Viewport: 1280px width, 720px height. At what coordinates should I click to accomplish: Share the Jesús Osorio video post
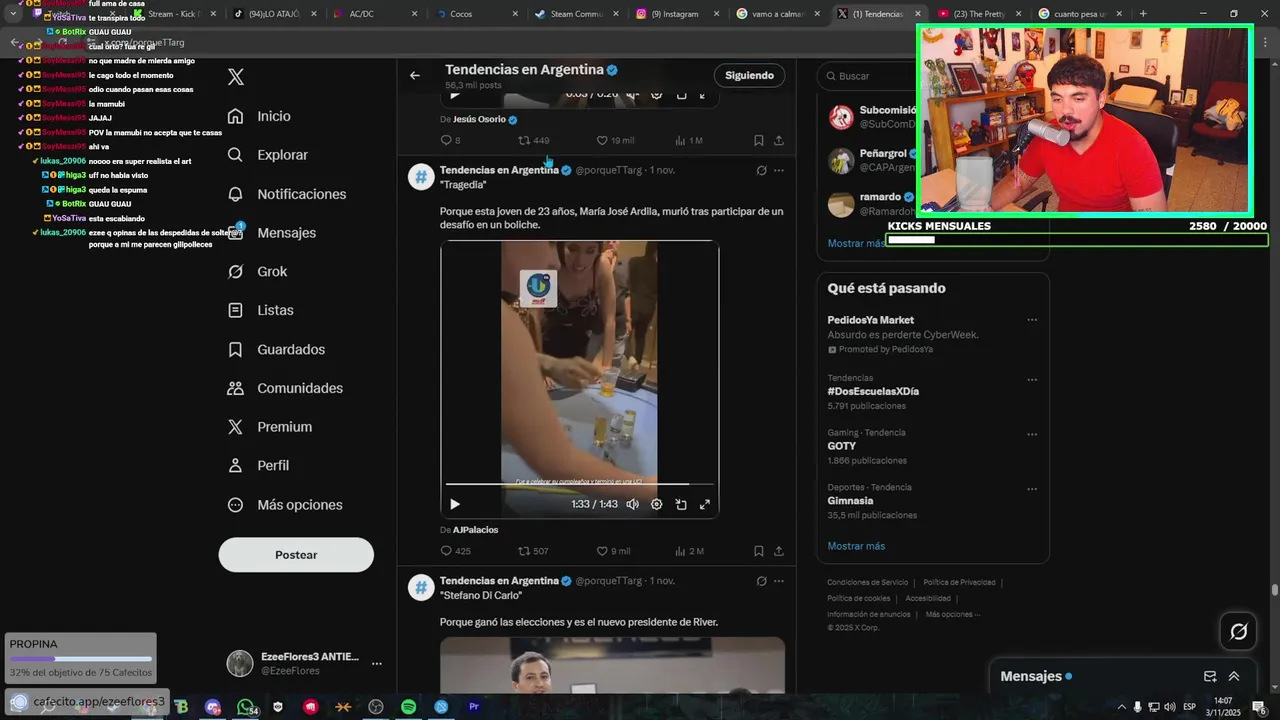click(779, 141)
